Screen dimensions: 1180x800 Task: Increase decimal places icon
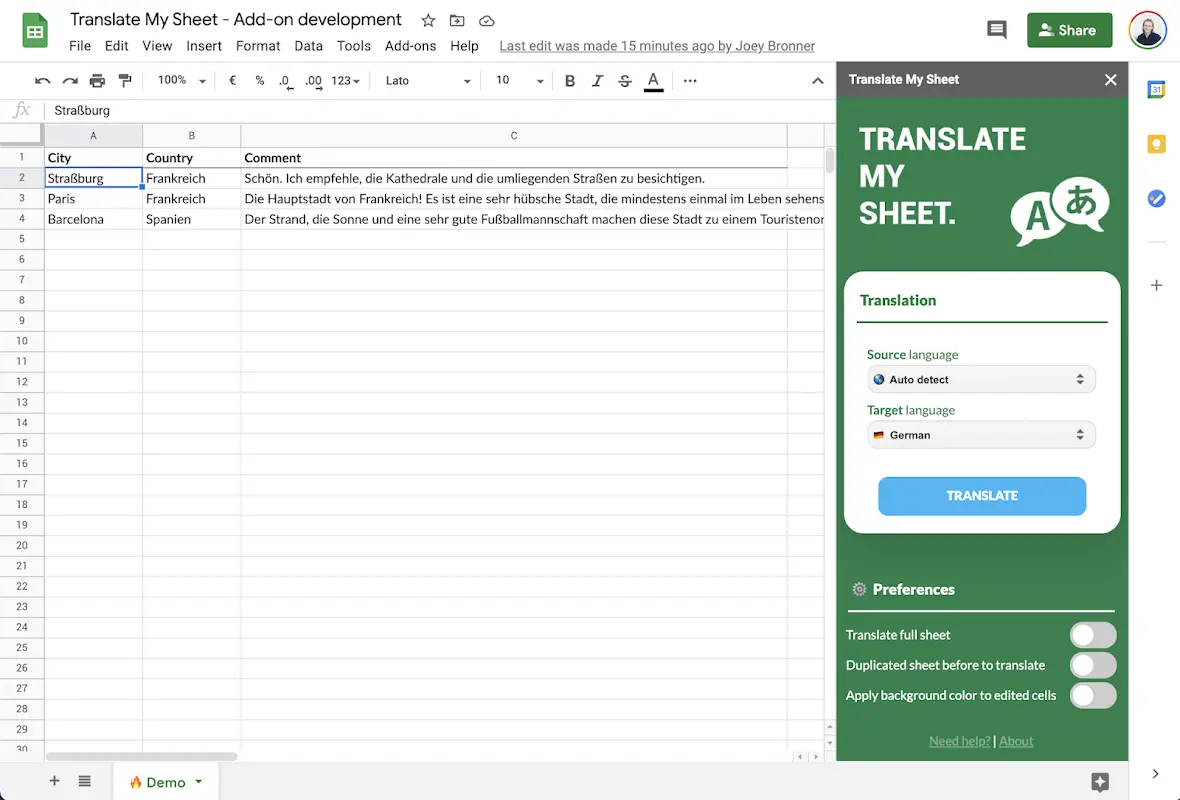pyautogui.click(x=313, y=81)
